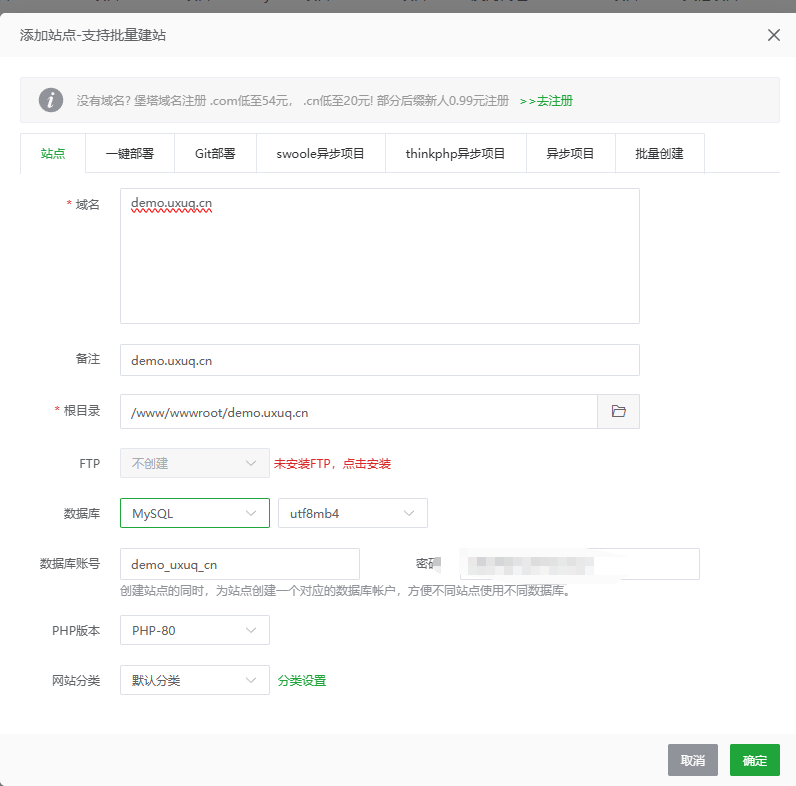Switch to the 一键部署 tab
This screenshot has height=786, width=796.
pyautogui.click(x=130, y=153)
